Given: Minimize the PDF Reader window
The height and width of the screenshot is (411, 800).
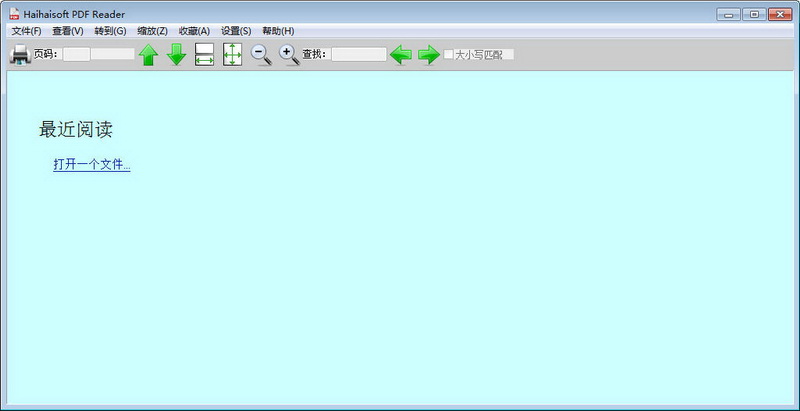Looking at the screenshot, I should click(x=728, y=14).
